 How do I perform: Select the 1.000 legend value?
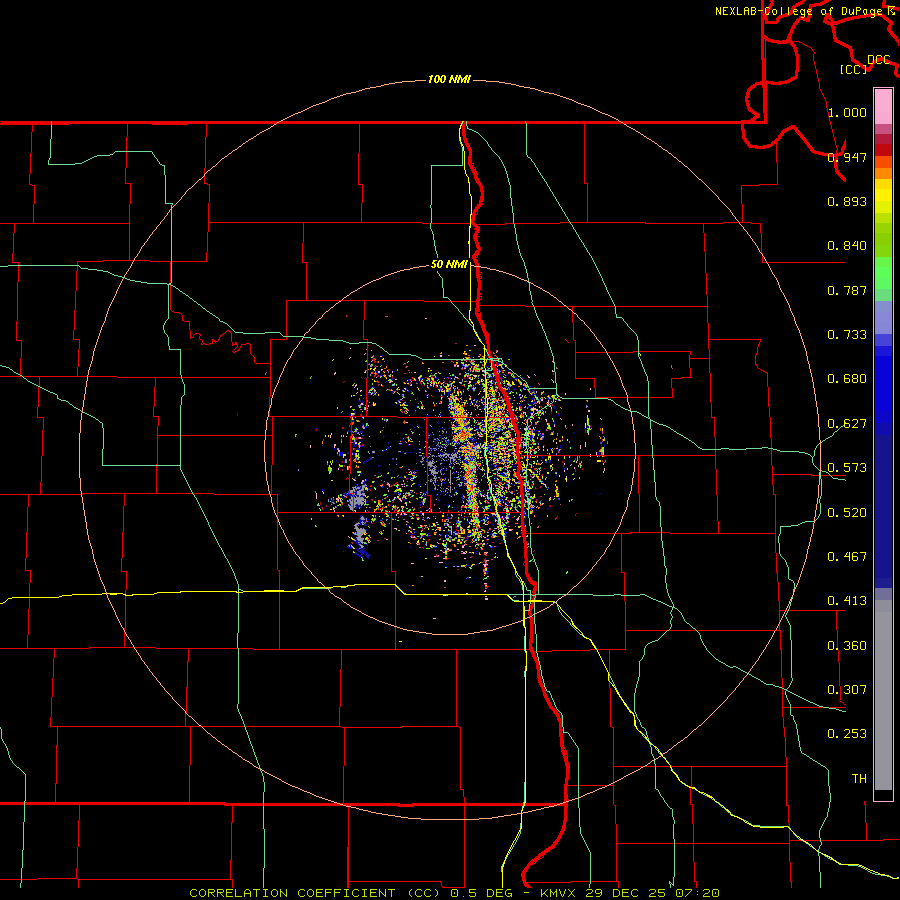tap(847, 112)
